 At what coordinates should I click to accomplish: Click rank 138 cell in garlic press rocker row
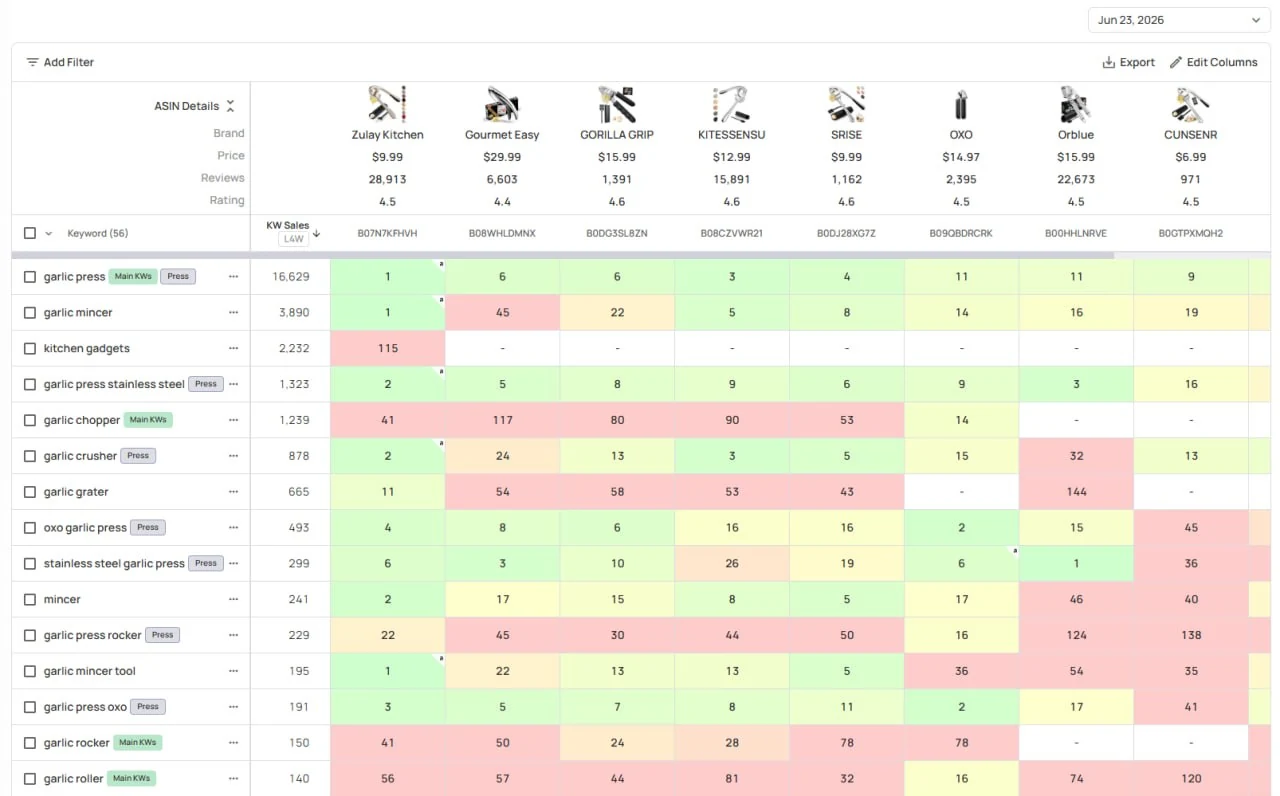(x=1191, y=635)
